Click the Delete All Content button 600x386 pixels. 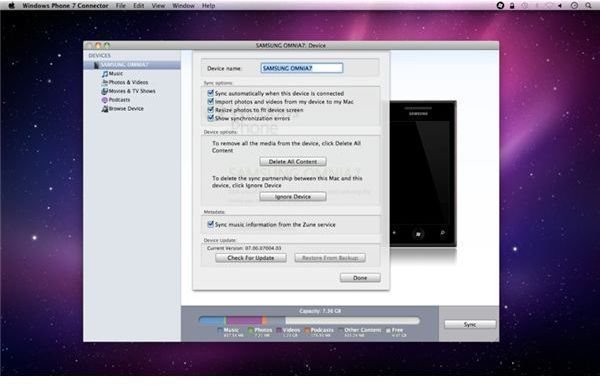coord(293,162)
